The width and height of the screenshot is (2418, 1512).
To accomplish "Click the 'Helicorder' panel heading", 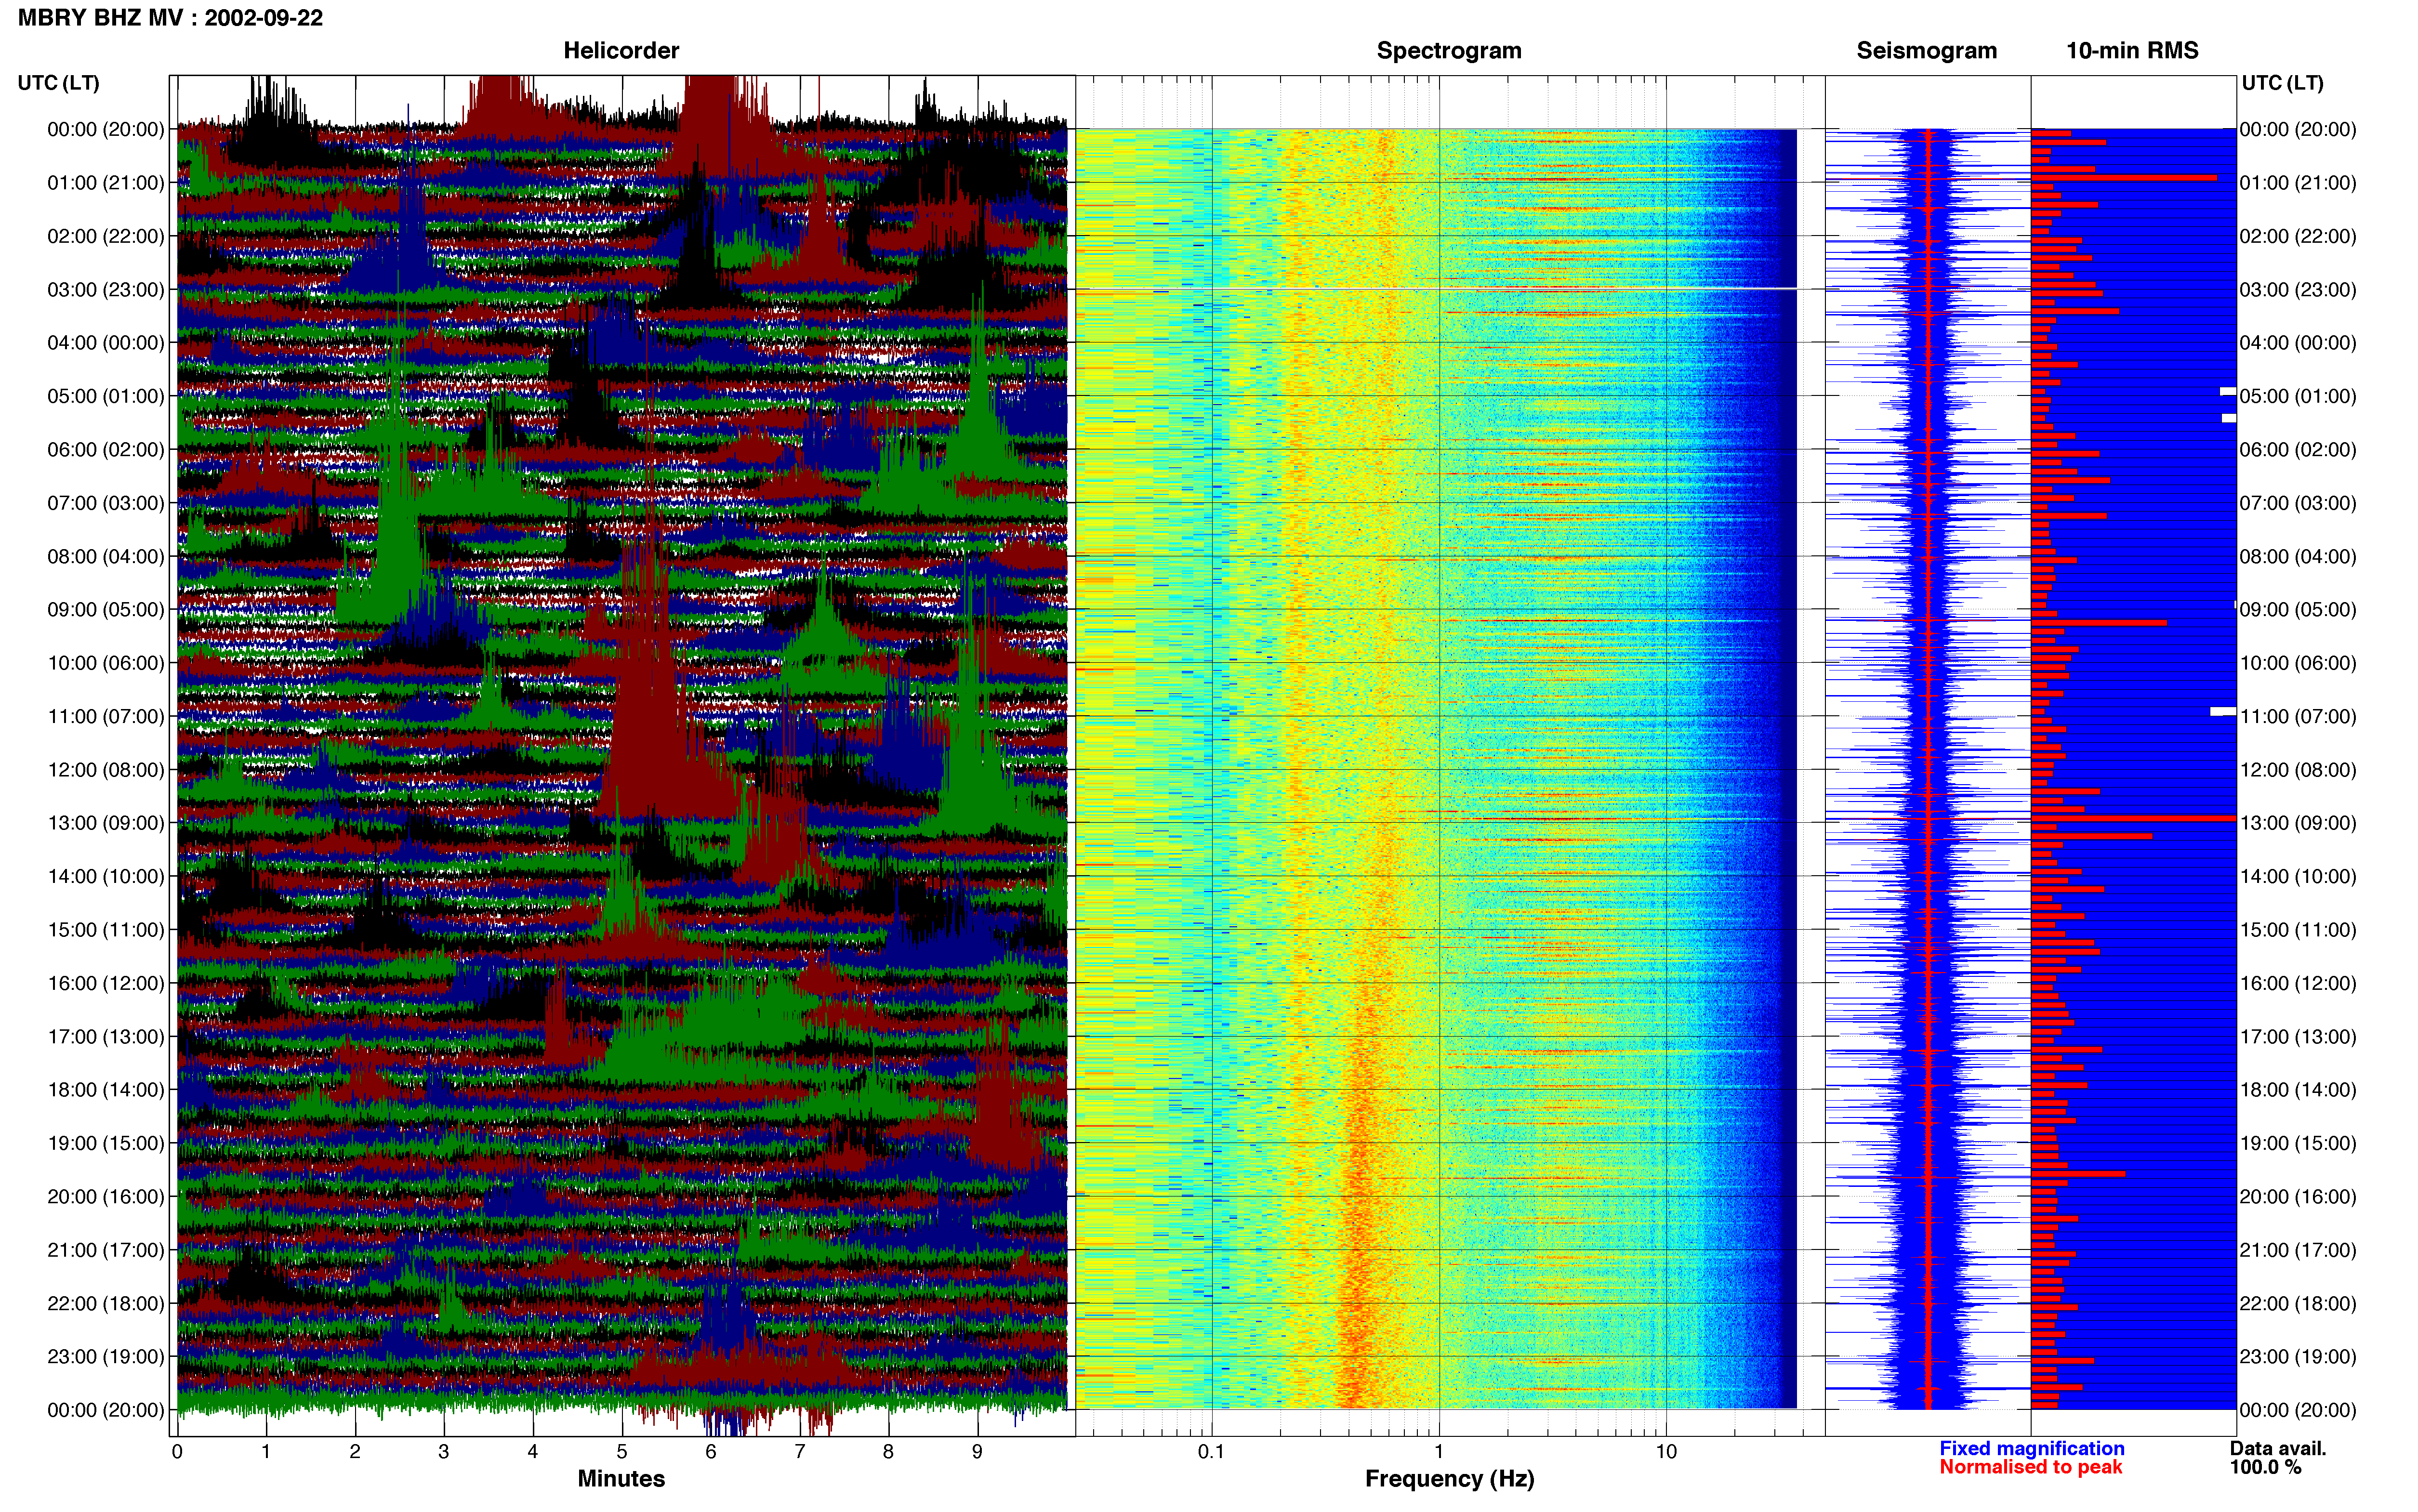I will click(x=621, y=50).
